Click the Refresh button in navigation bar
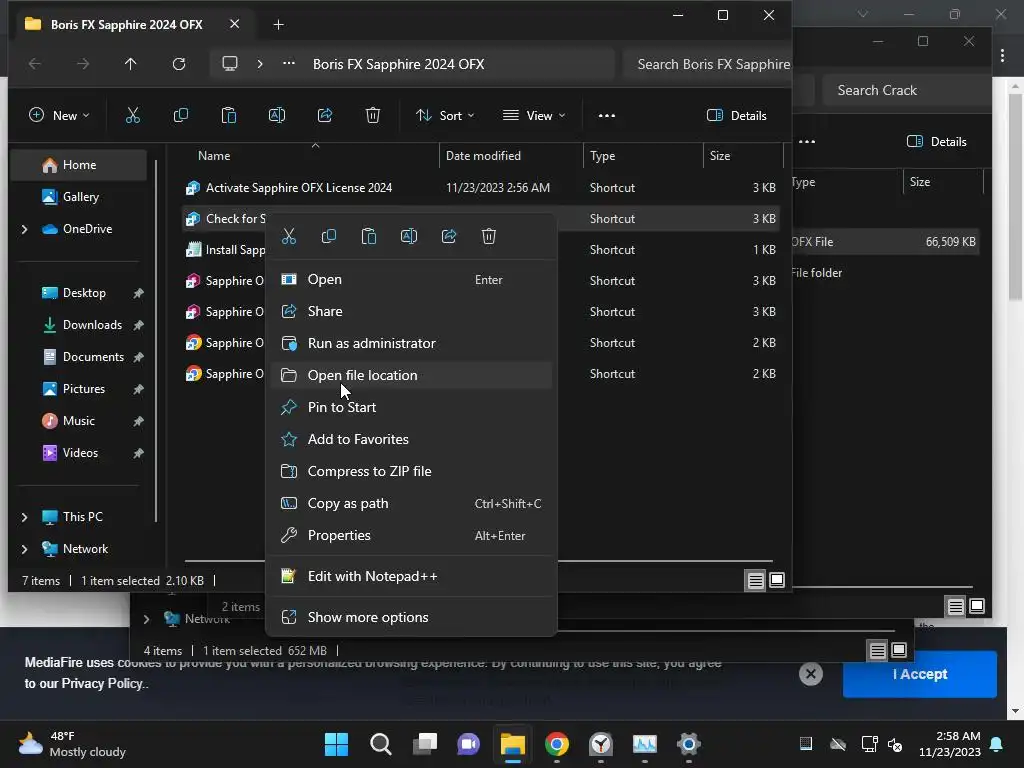The image size is (1024, 768). 179,64
